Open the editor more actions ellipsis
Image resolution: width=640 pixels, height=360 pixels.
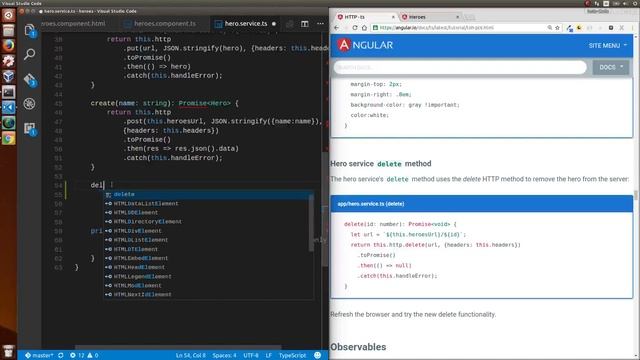tap(320, 24)
